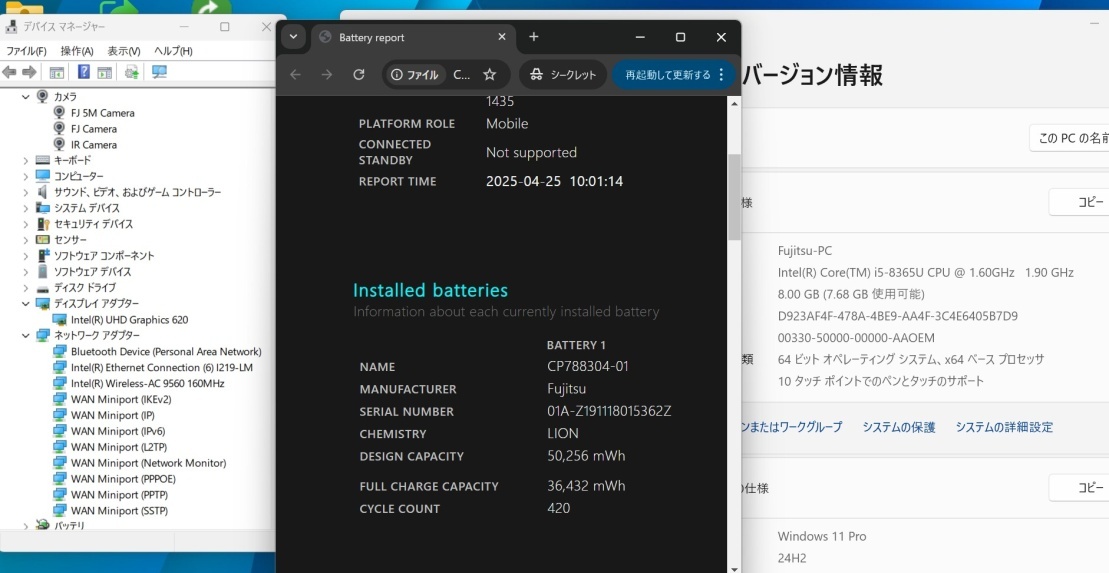Select WAN Miniport (PPTP)
1109x573 pixels.
tap(119, 494)
